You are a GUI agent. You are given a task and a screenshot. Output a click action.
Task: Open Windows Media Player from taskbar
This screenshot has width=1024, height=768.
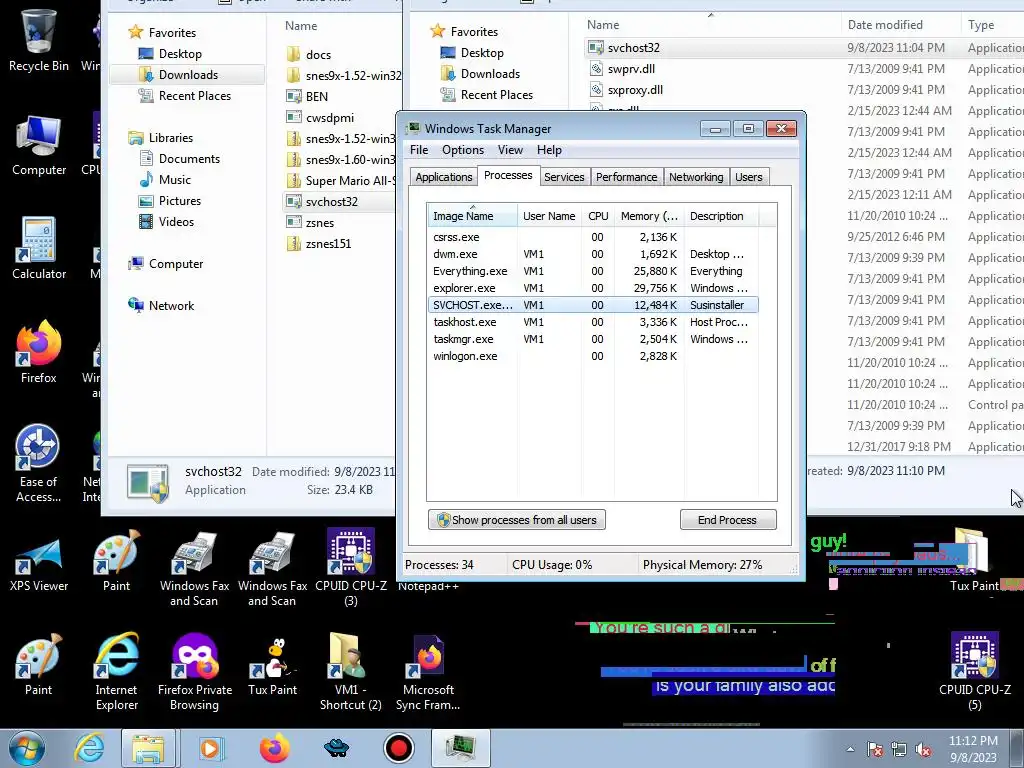coord(210,748)
